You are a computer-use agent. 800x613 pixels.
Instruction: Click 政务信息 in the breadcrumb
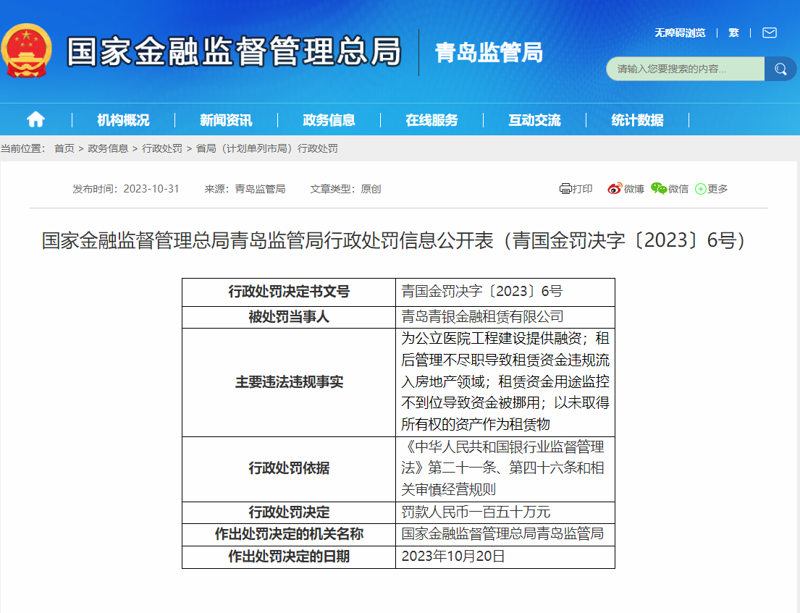108,149
